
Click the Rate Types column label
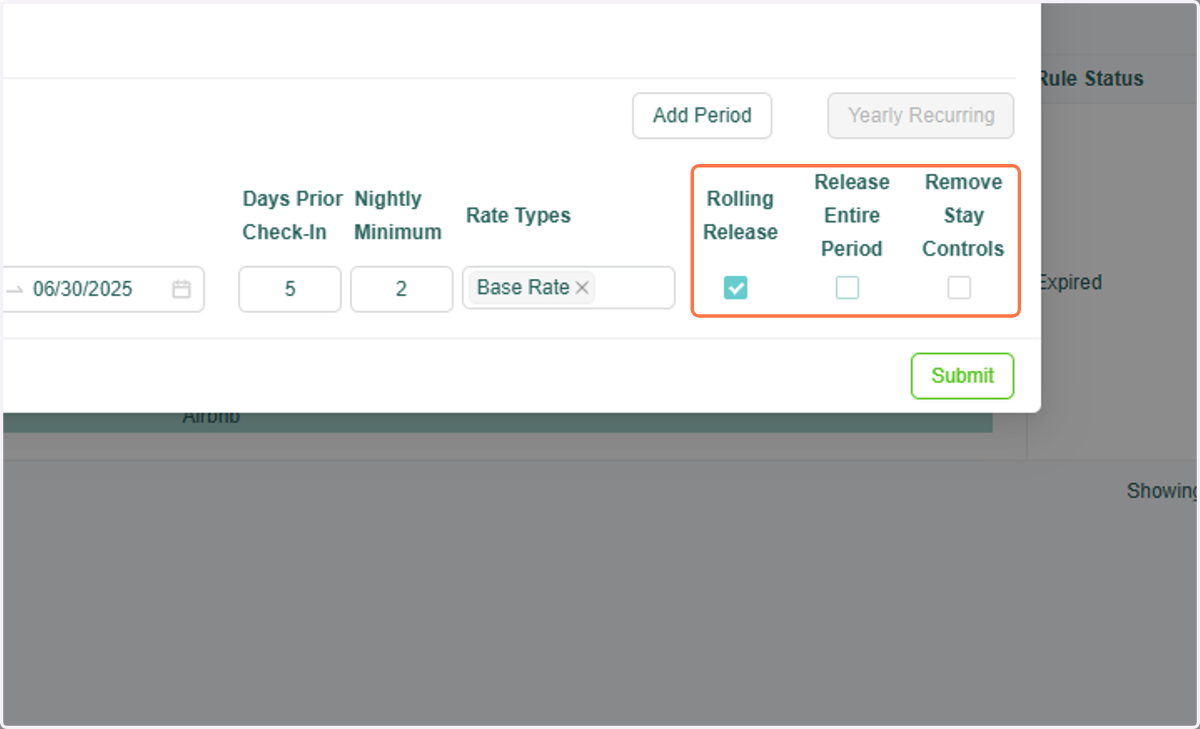tap(518, 215)
